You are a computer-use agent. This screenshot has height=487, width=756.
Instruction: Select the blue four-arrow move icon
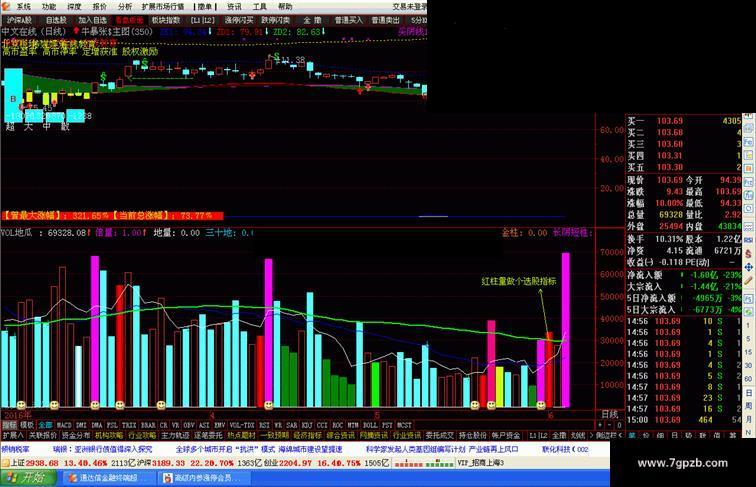coord(748,268)
